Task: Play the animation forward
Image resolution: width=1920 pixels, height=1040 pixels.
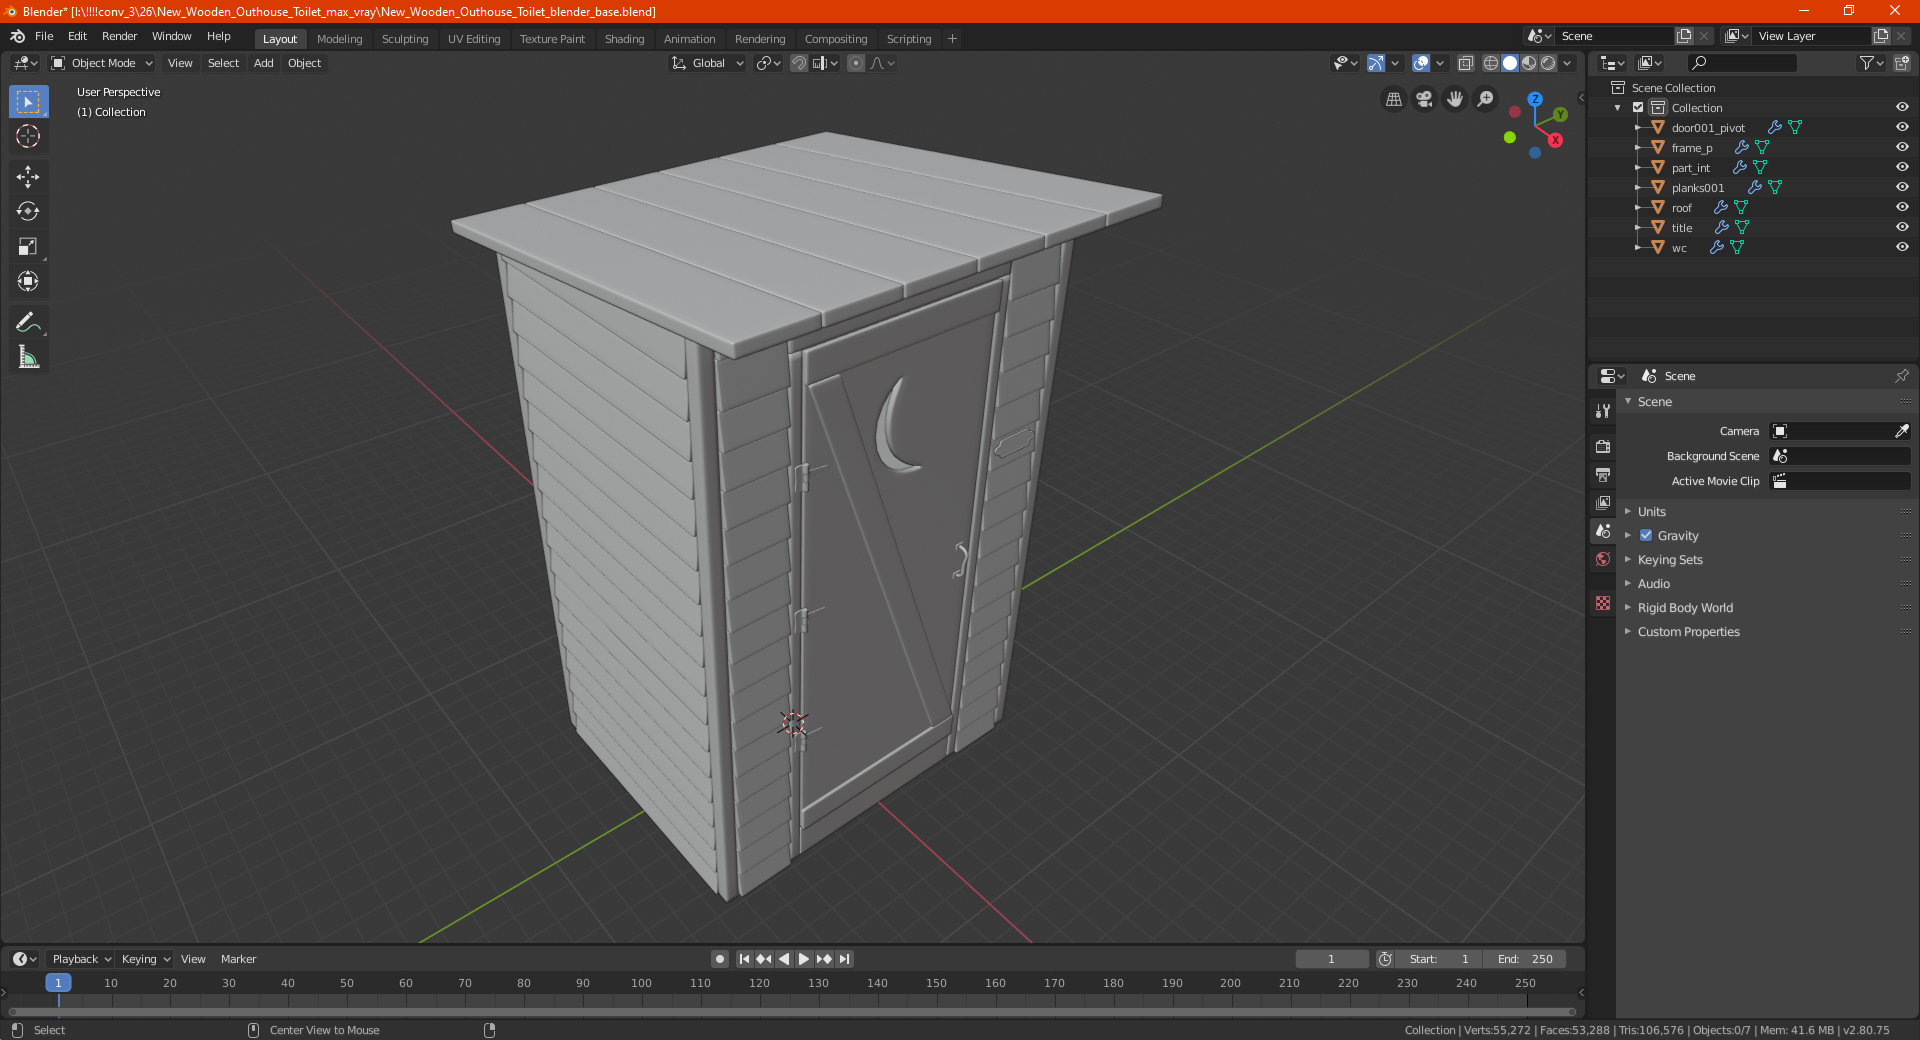Action: point(803,959)
